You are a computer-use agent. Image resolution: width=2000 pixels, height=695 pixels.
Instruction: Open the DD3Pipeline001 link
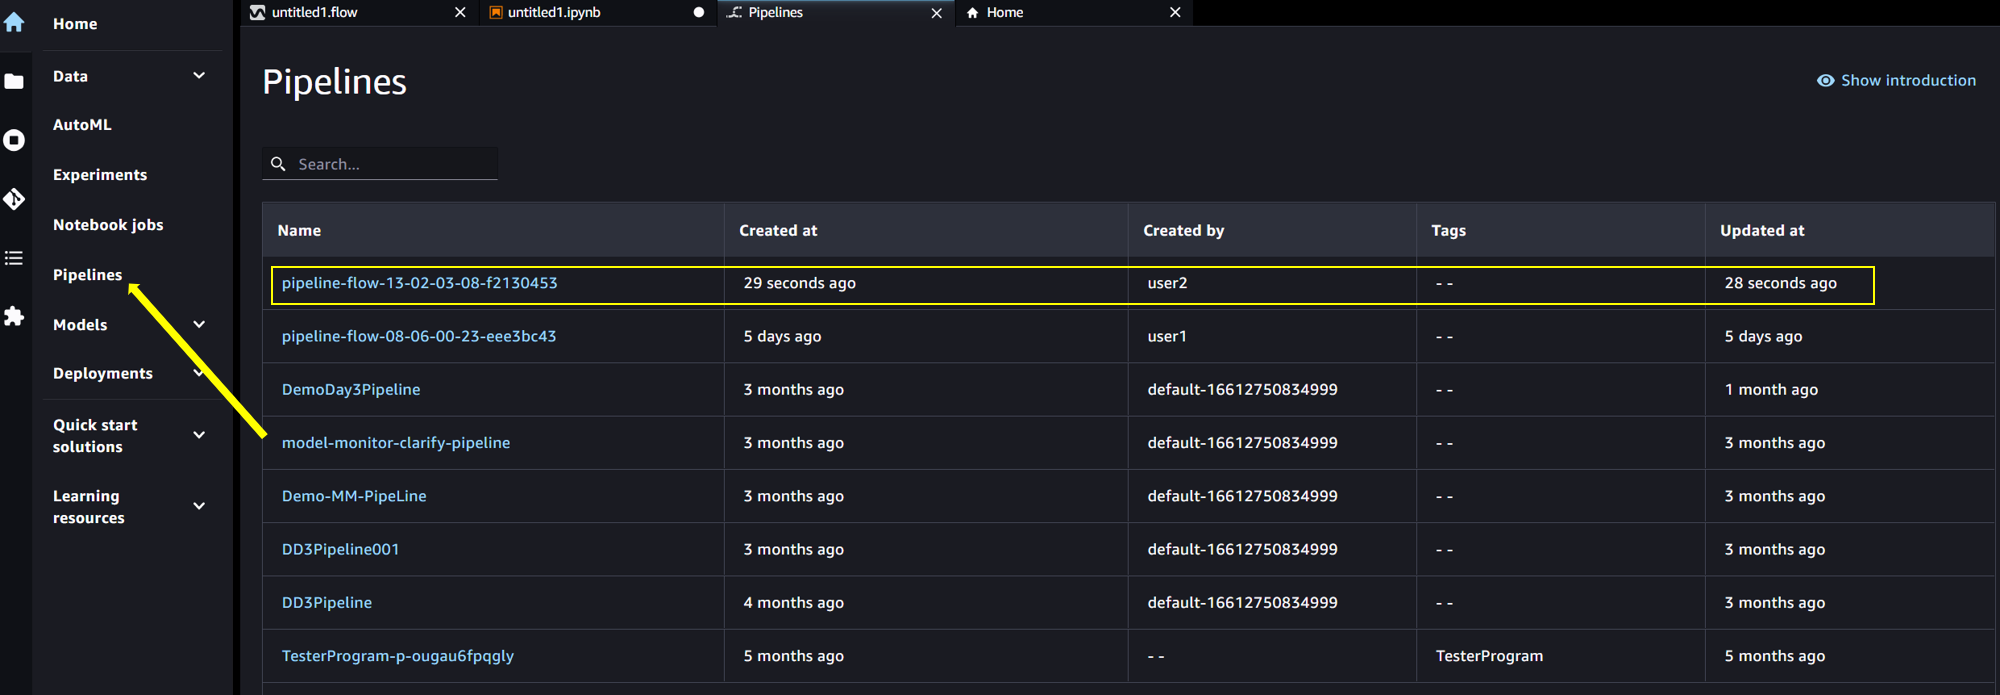point(340,549)
